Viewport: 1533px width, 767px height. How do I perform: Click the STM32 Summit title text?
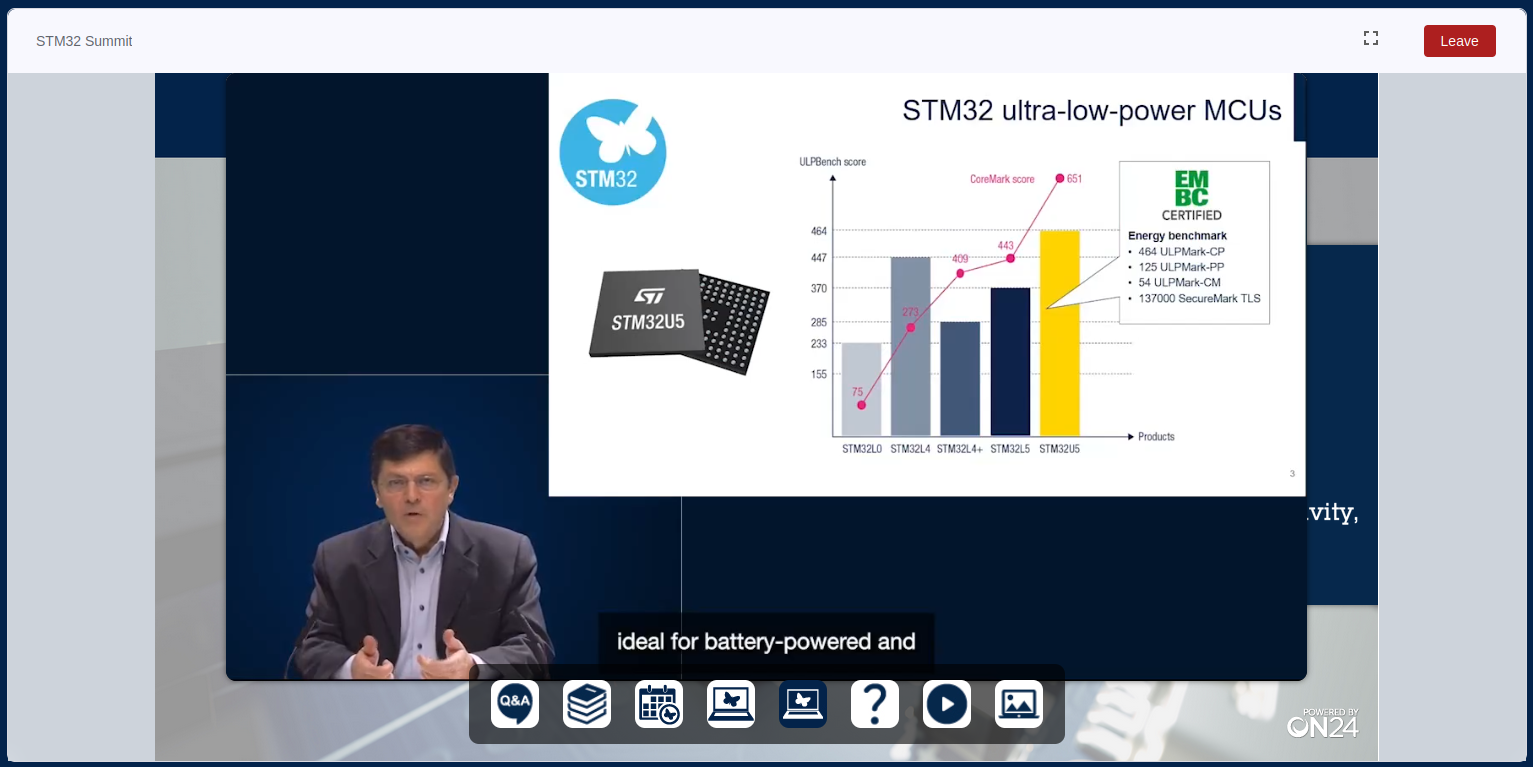click(84, 41)
